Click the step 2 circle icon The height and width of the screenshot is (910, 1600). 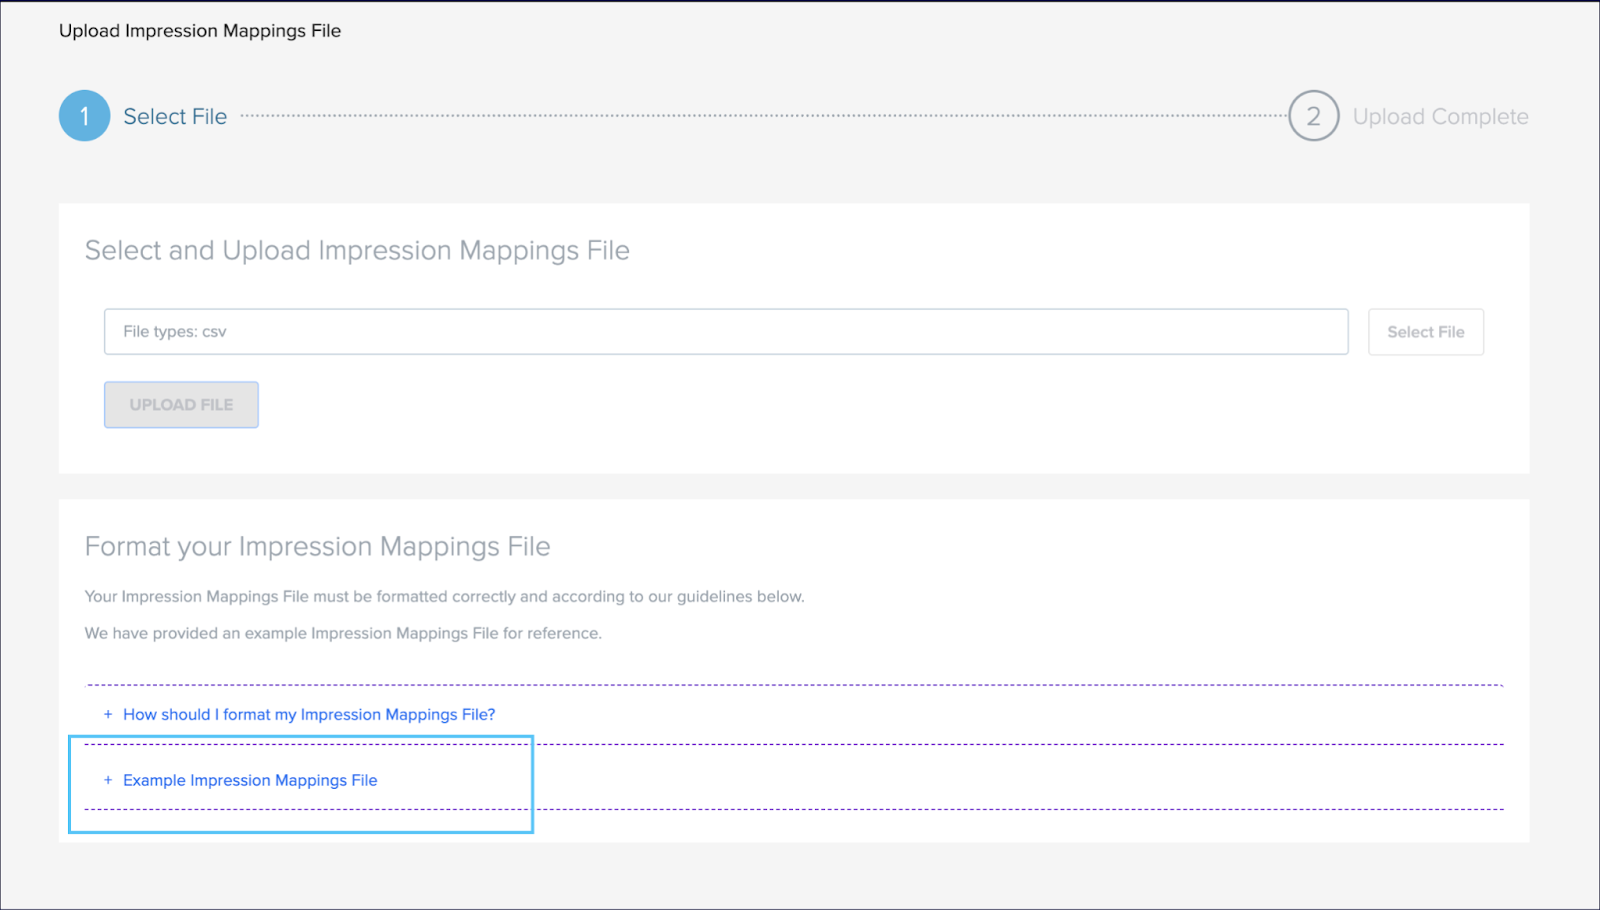[1313, 116]
